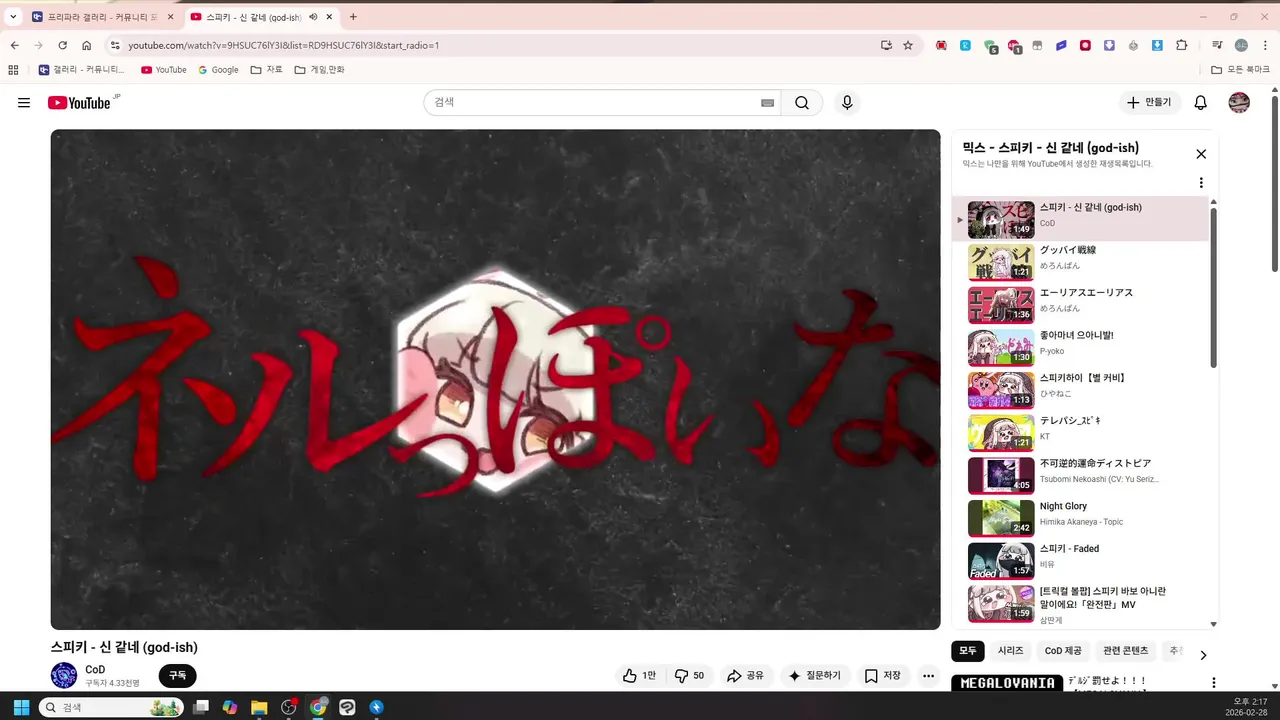Go to YouTube home via the logo
Image resolution: width=1280 pixels, height=720 pixels.
pyautogui.click(x=79, y=103)
